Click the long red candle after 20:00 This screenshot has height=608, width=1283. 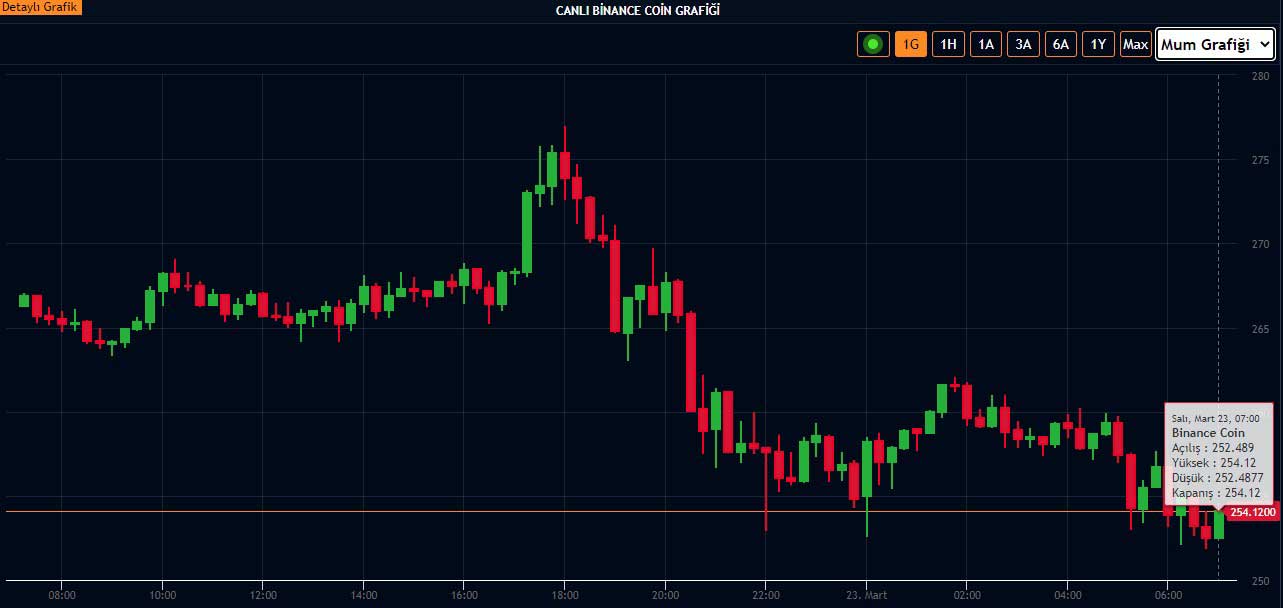point(690,362)
